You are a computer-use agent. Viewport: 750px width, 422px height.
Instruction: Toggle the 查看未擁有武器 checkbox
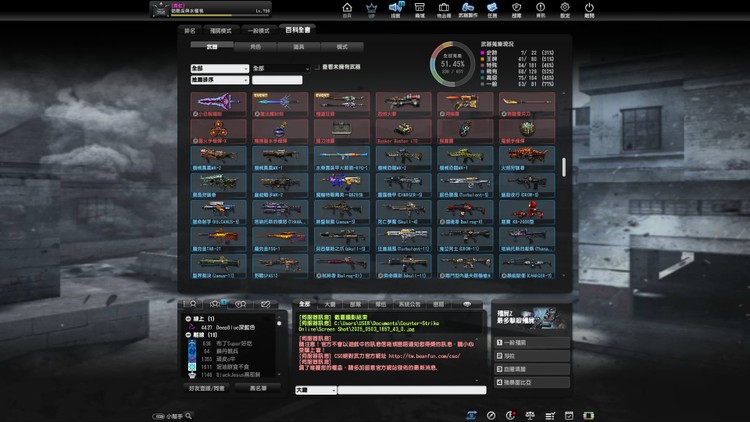[317, 67]
